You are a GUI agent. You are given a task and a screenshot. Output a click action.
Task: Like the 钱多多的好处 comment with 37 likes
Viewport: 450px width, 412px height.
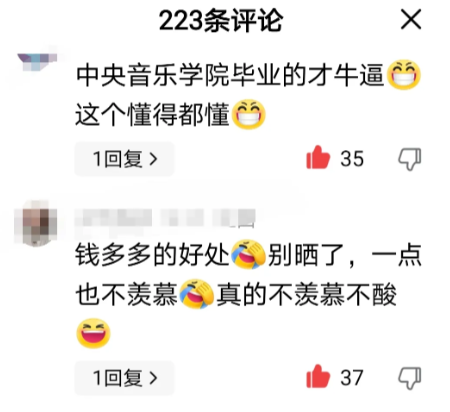point(318,376)
